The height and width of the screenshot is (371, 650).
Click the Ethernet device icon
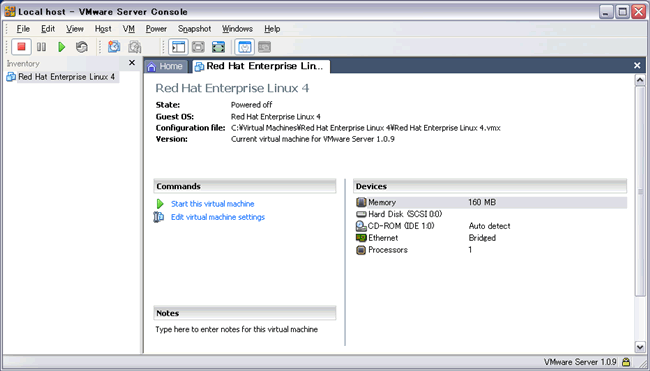click(361, 238)
